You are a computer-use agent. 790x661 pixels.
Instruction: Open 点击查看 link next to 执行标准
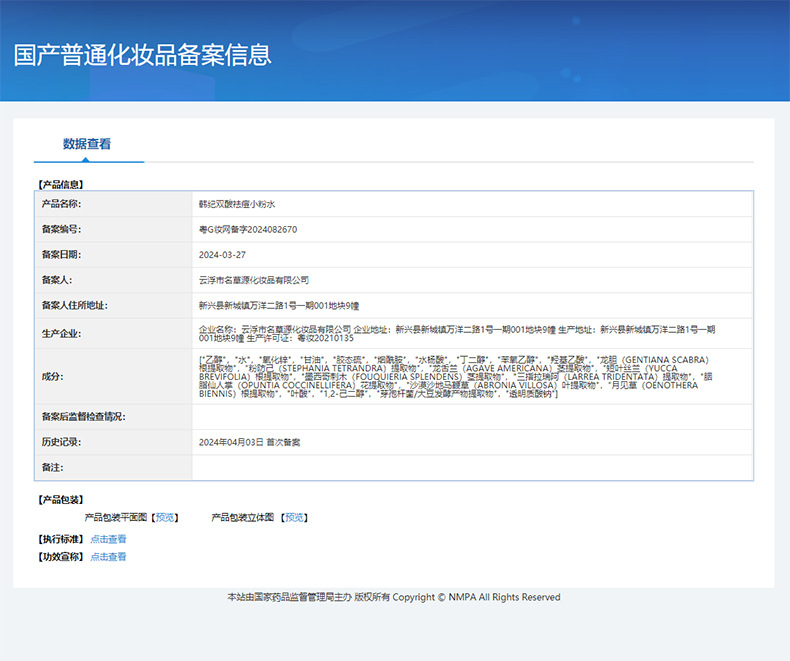[x=108, y=539]
